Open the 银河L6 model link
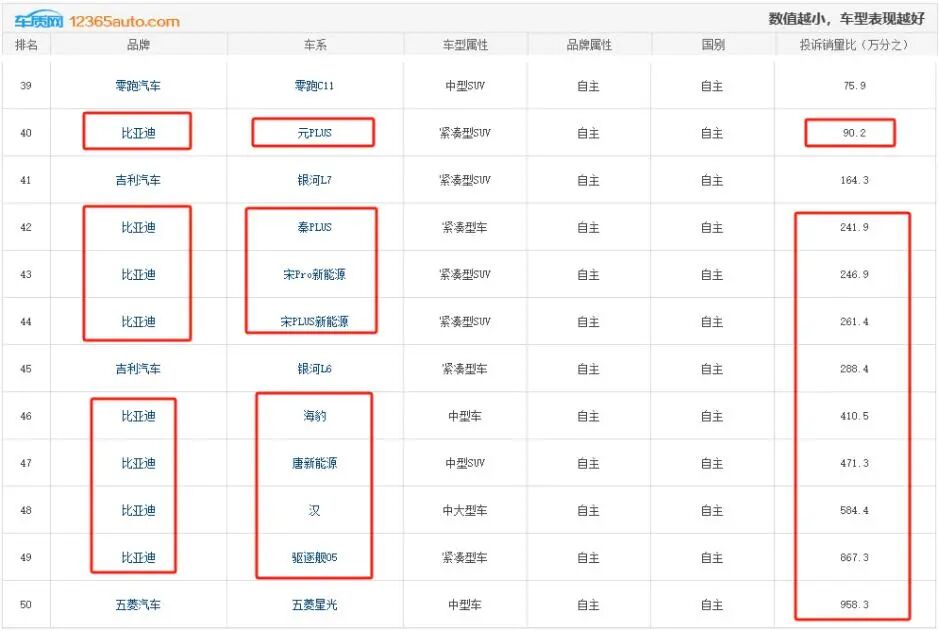Viewport: 939px width, 631px height. (x=314, y=369)
